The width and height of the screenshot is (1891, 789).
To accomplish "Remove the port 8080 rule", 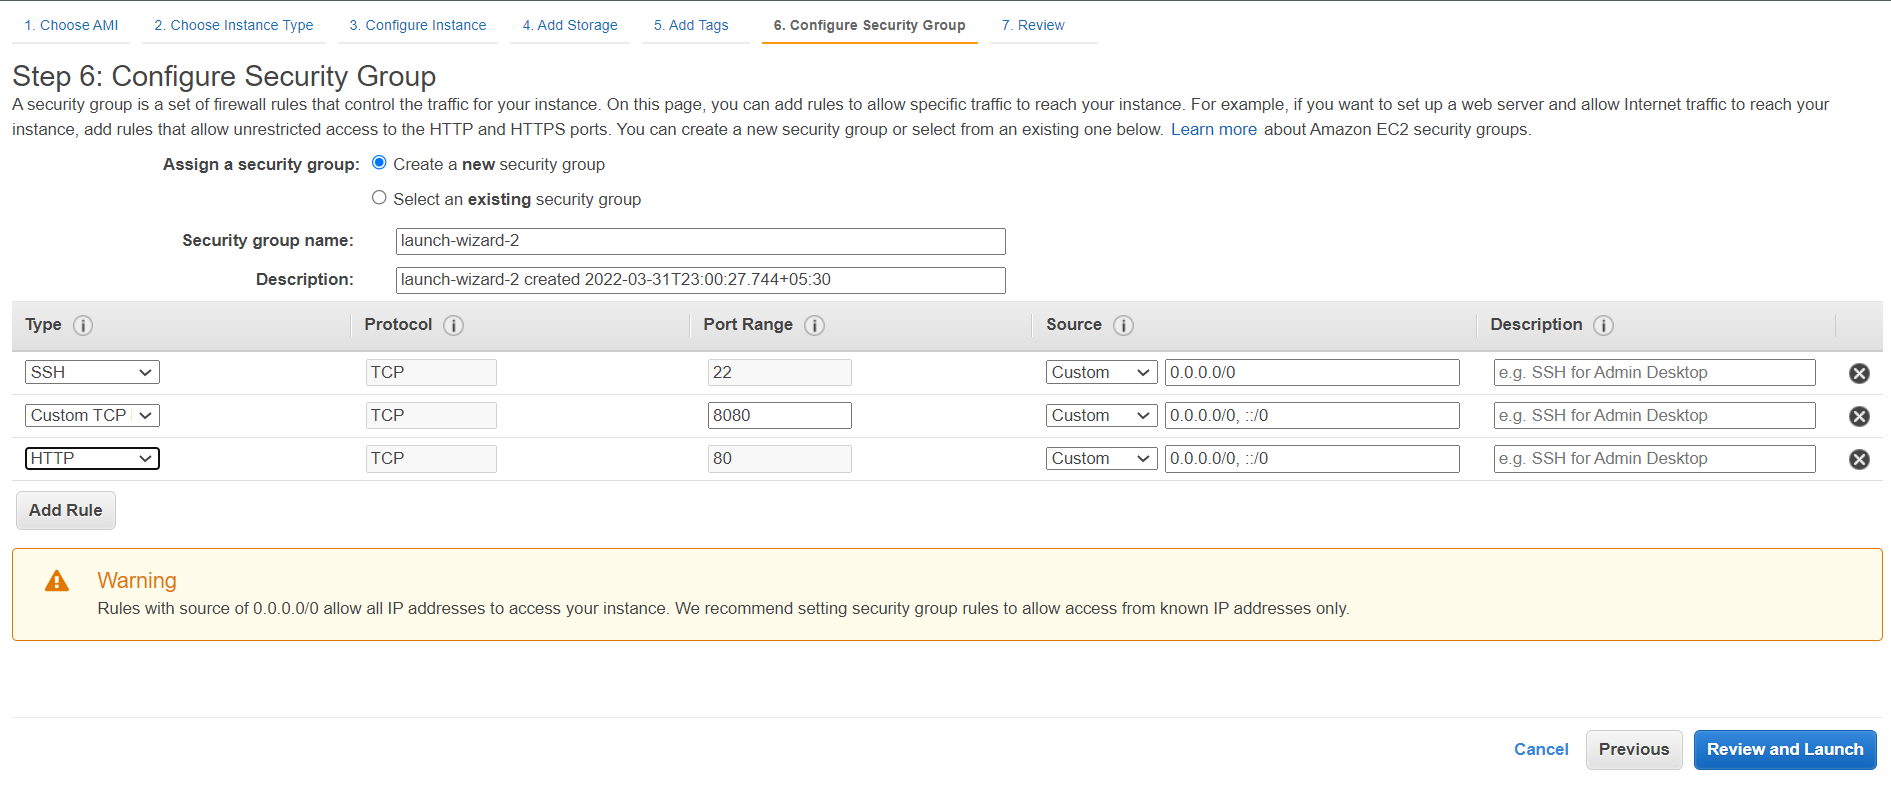I will point(1859,416).
